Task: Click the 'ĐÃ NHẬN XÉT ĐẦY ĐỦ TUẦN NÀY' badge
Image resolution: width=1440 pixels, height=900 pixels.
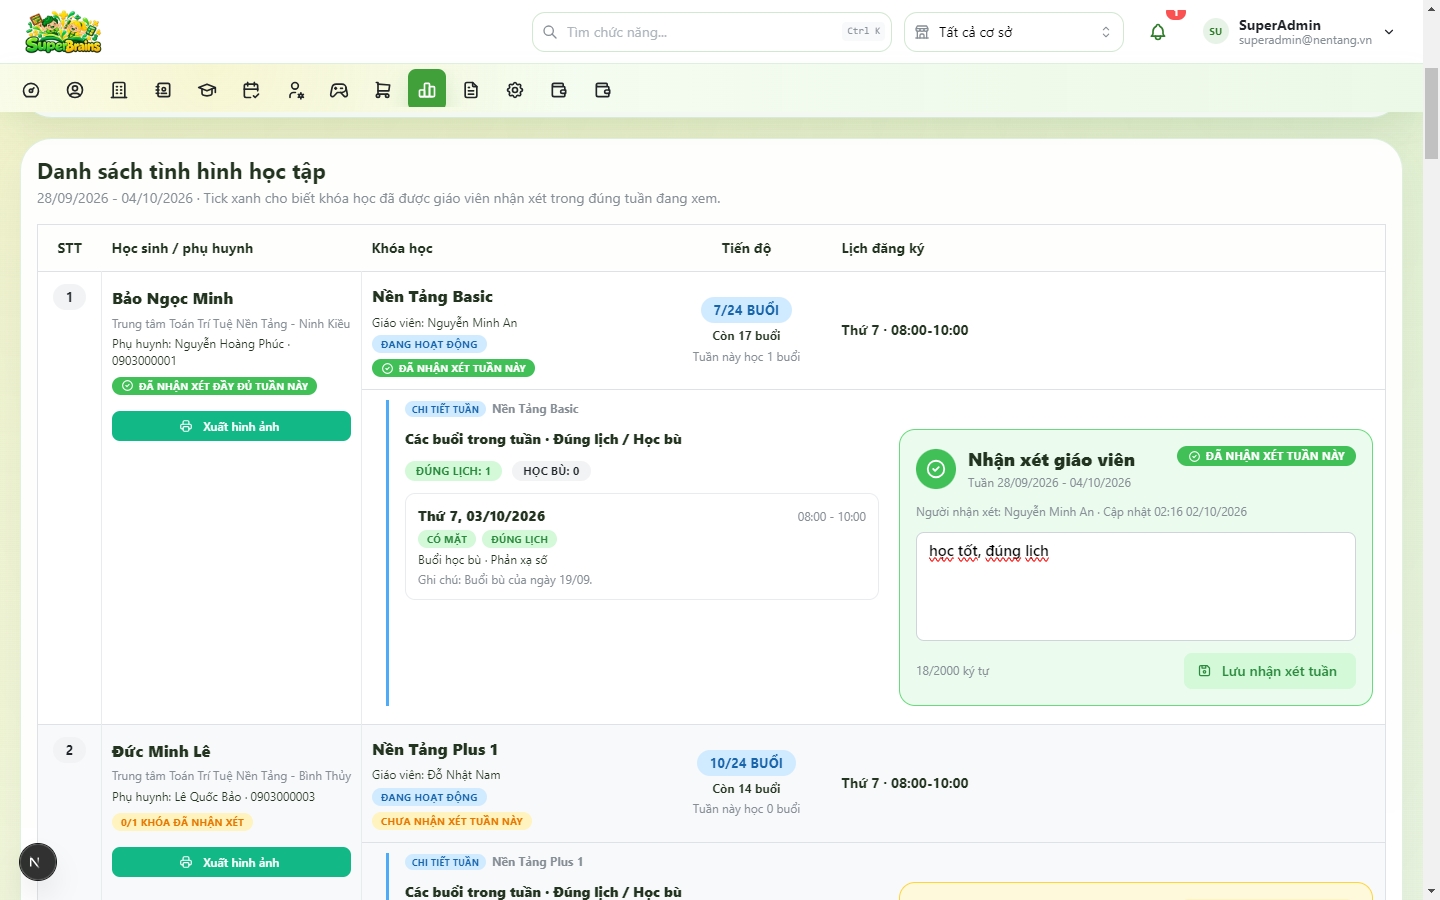Action: [x=214, y=386]
